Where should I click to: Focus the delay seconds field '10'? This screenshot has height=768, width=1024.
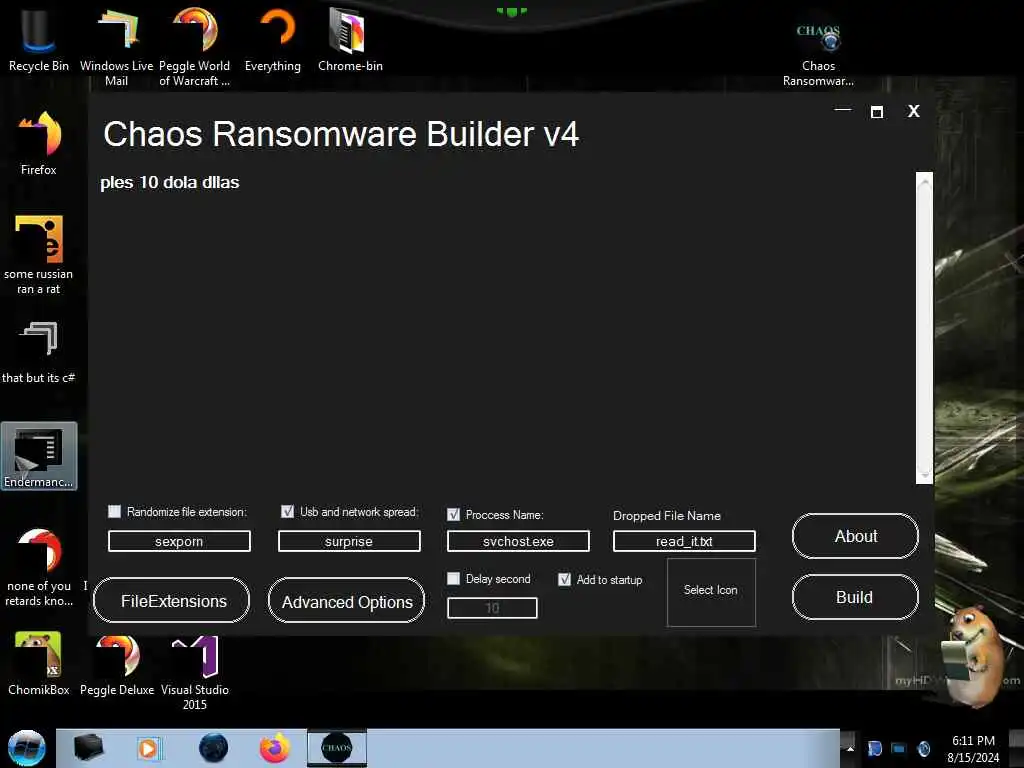click(492, 608)
